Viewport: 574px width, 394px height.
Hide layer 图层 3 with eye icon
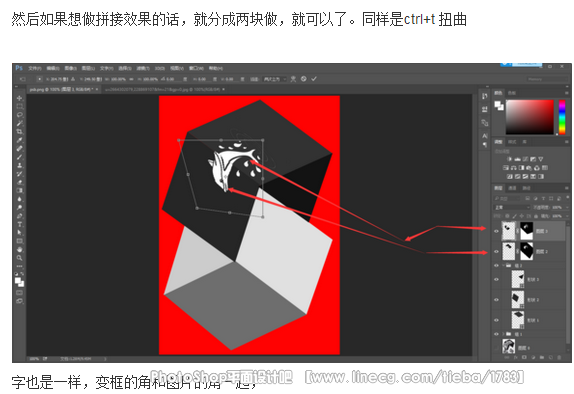coord(496,231)
